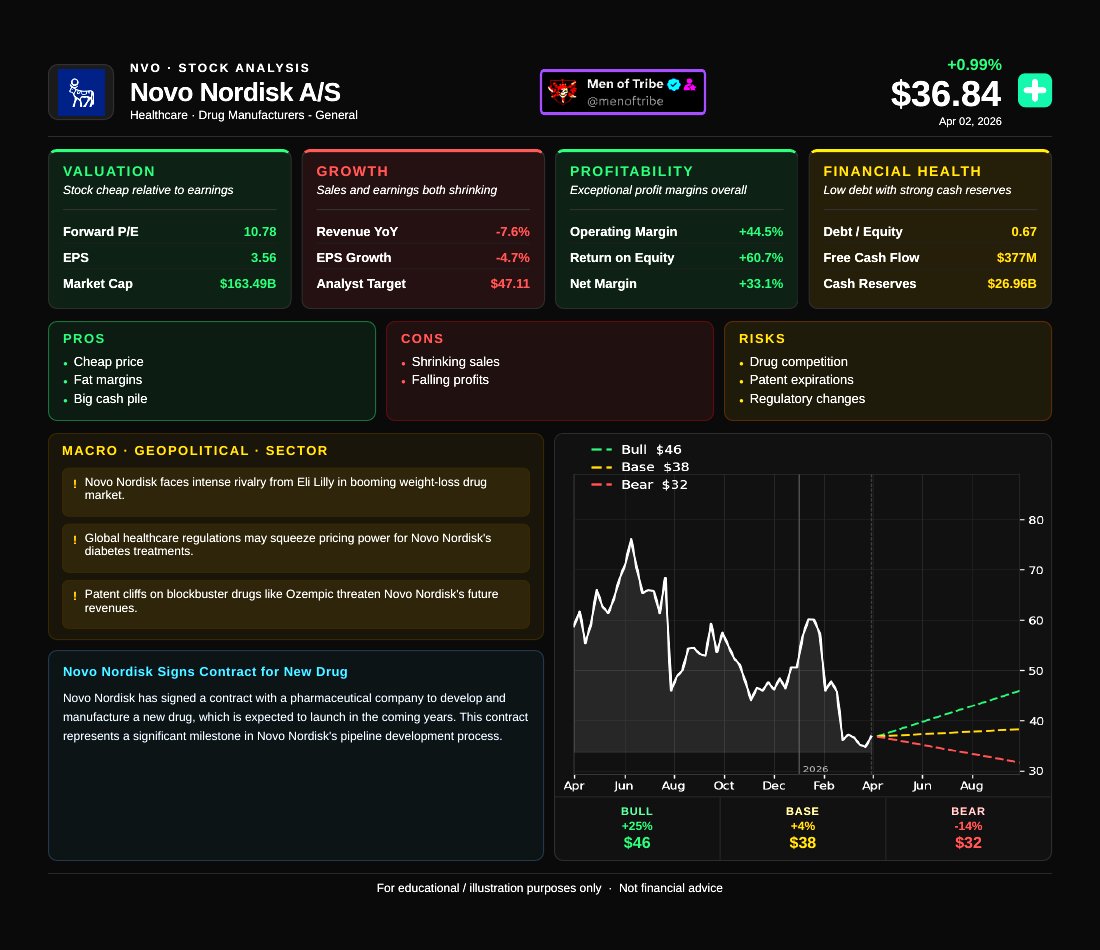Select the Base $38 legend entry

(640, 467)
